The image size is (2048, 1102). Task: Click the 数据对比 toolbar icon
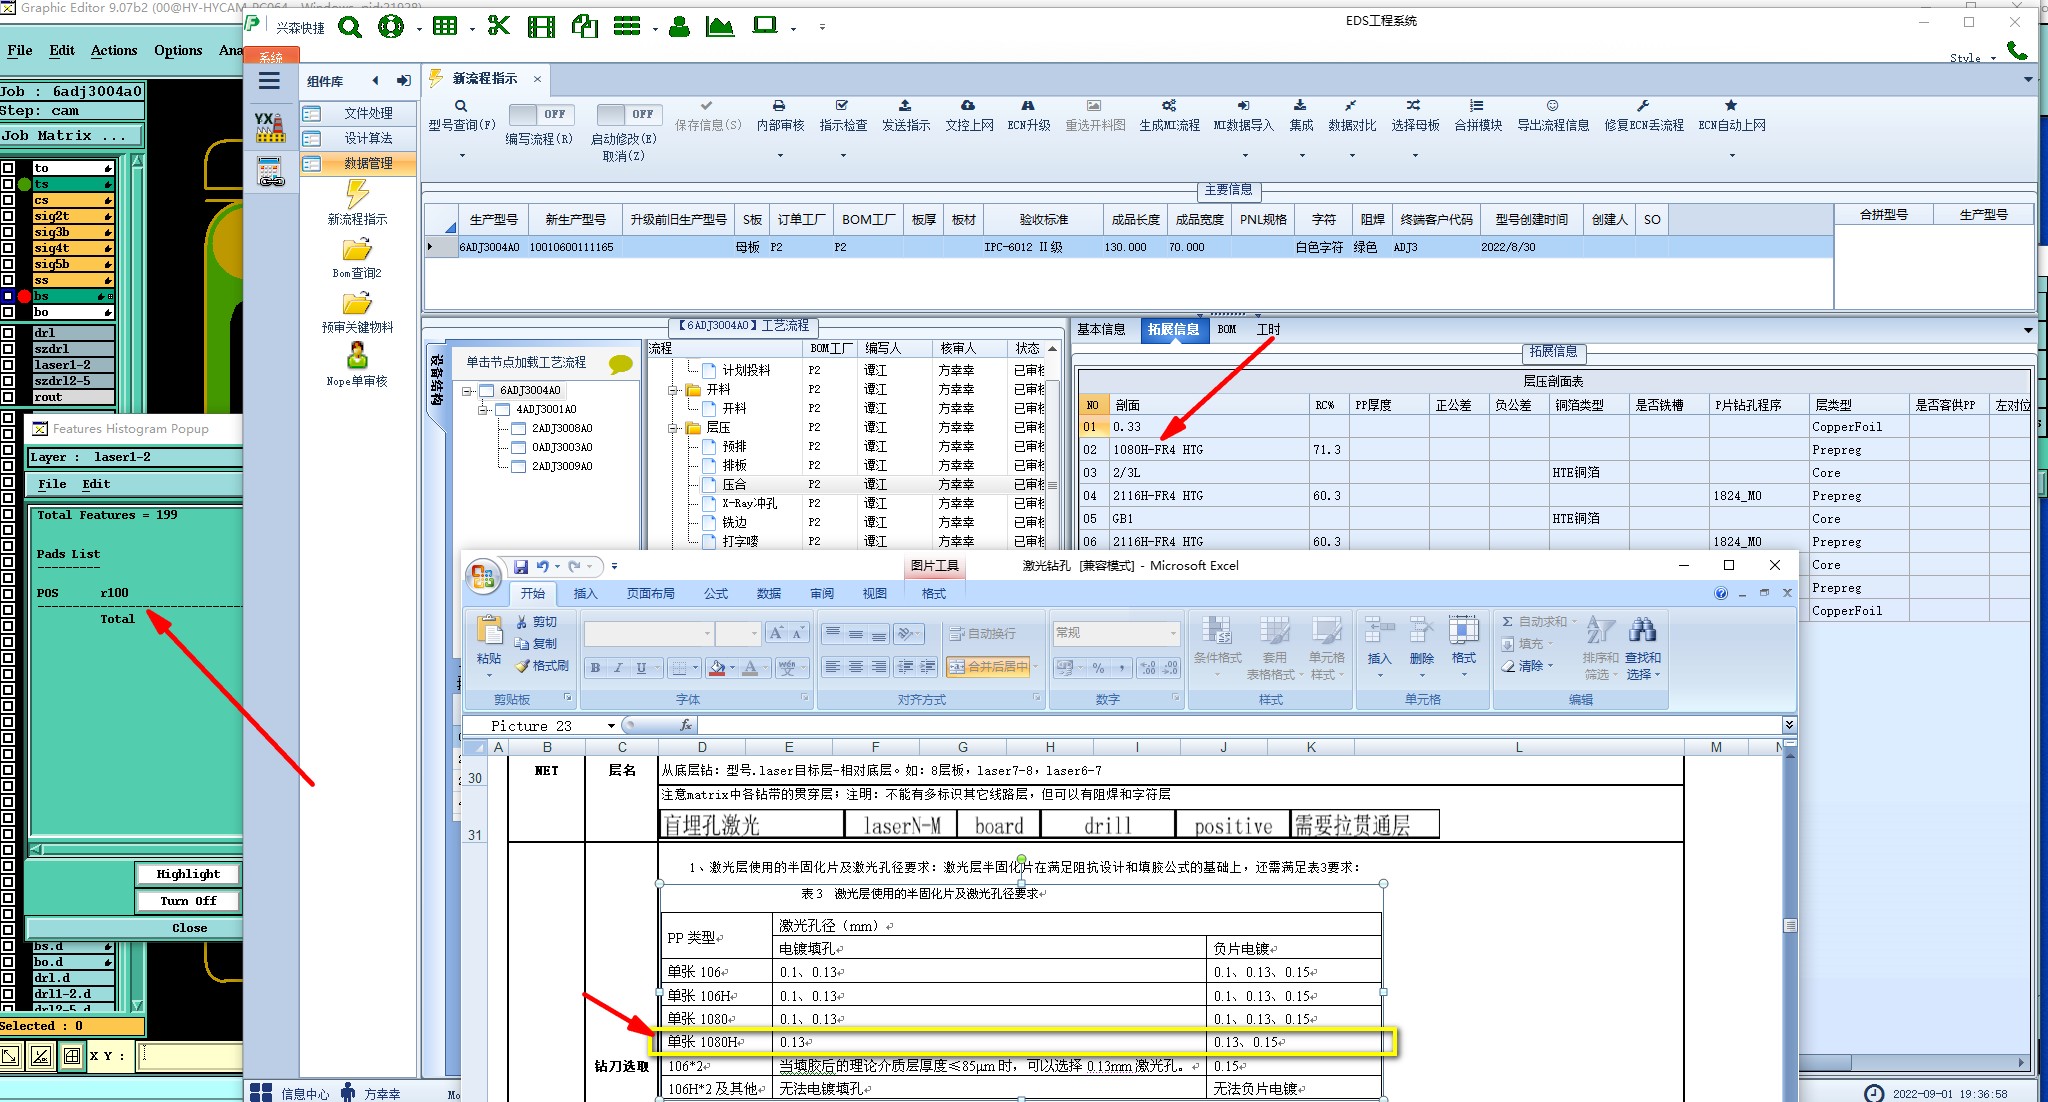pos(1351,106)
